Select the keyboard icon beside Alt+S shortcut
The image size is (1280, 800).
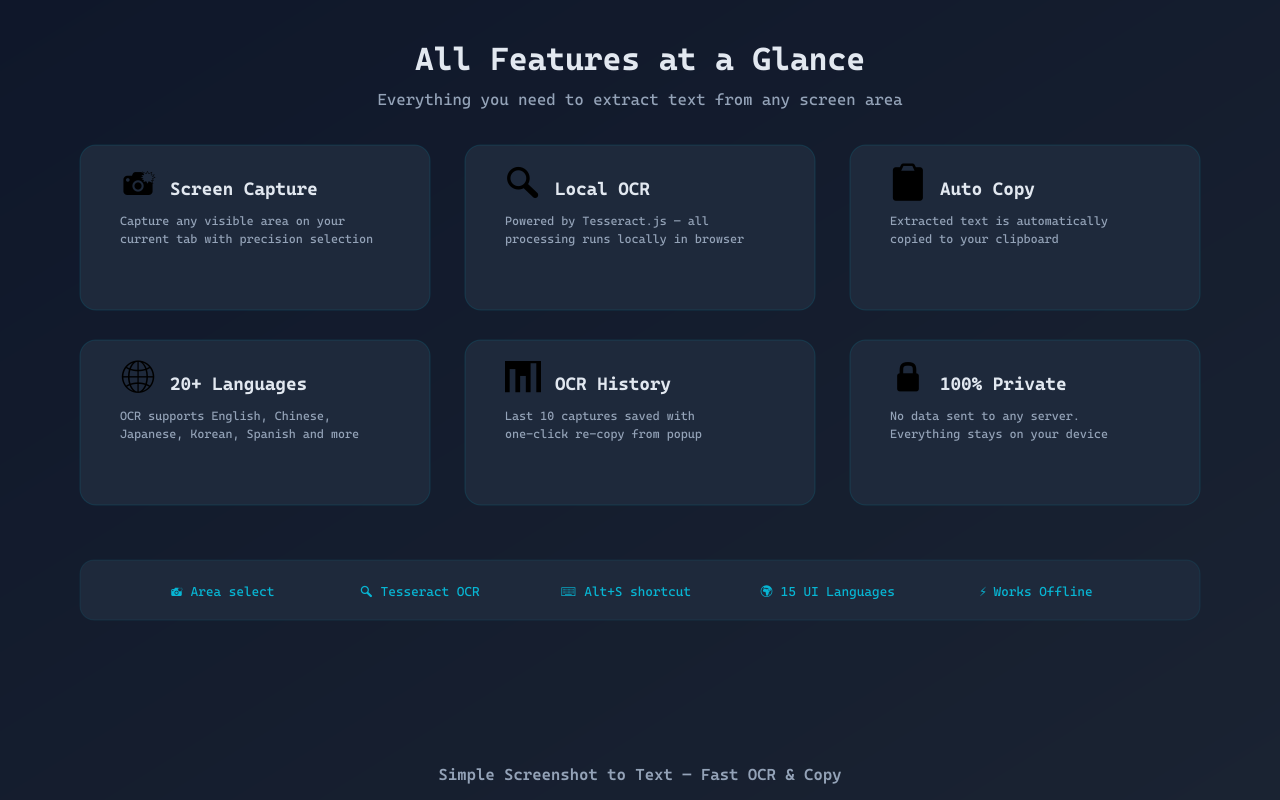(x=570, y=591)
